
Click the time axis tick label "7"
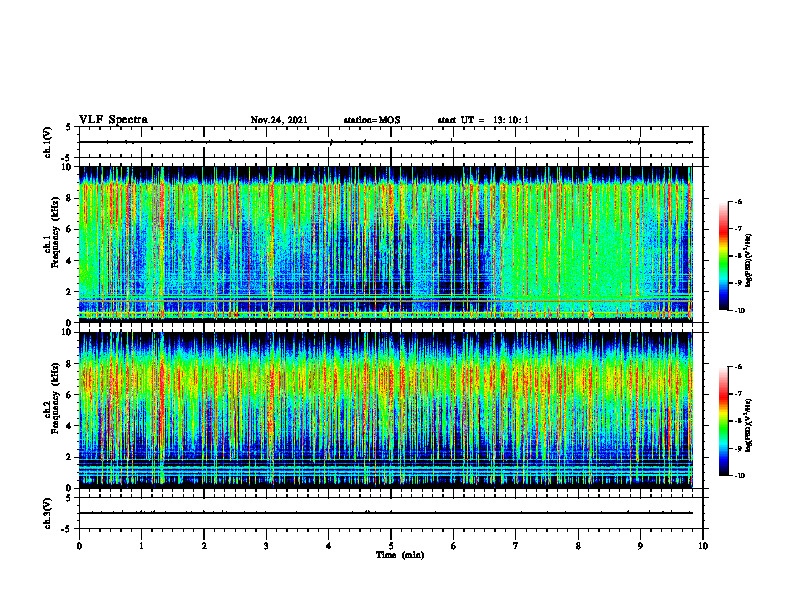pos(516,546)
